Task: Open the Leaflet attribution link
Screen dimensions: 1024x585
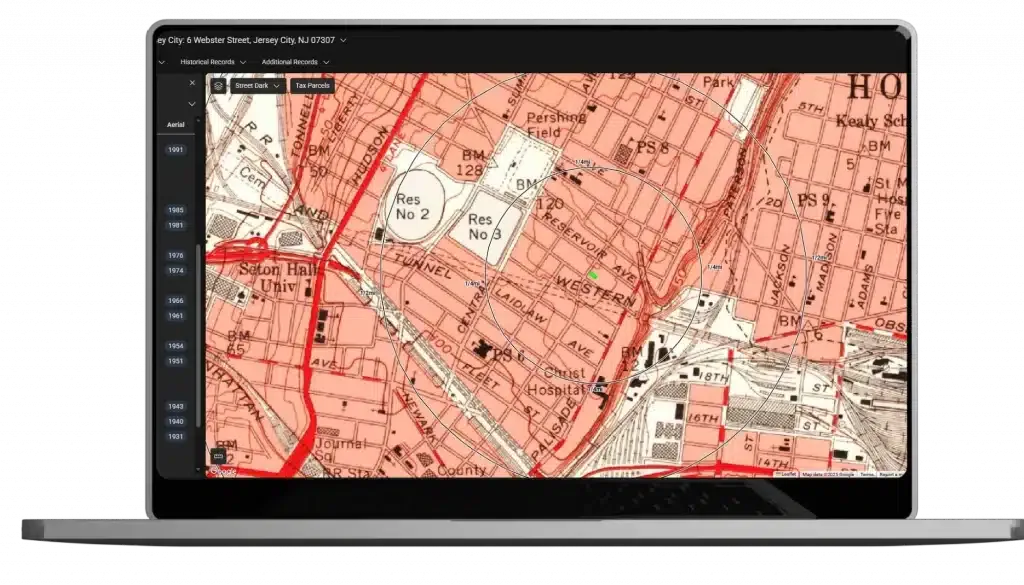Action: tap(787, 475)
